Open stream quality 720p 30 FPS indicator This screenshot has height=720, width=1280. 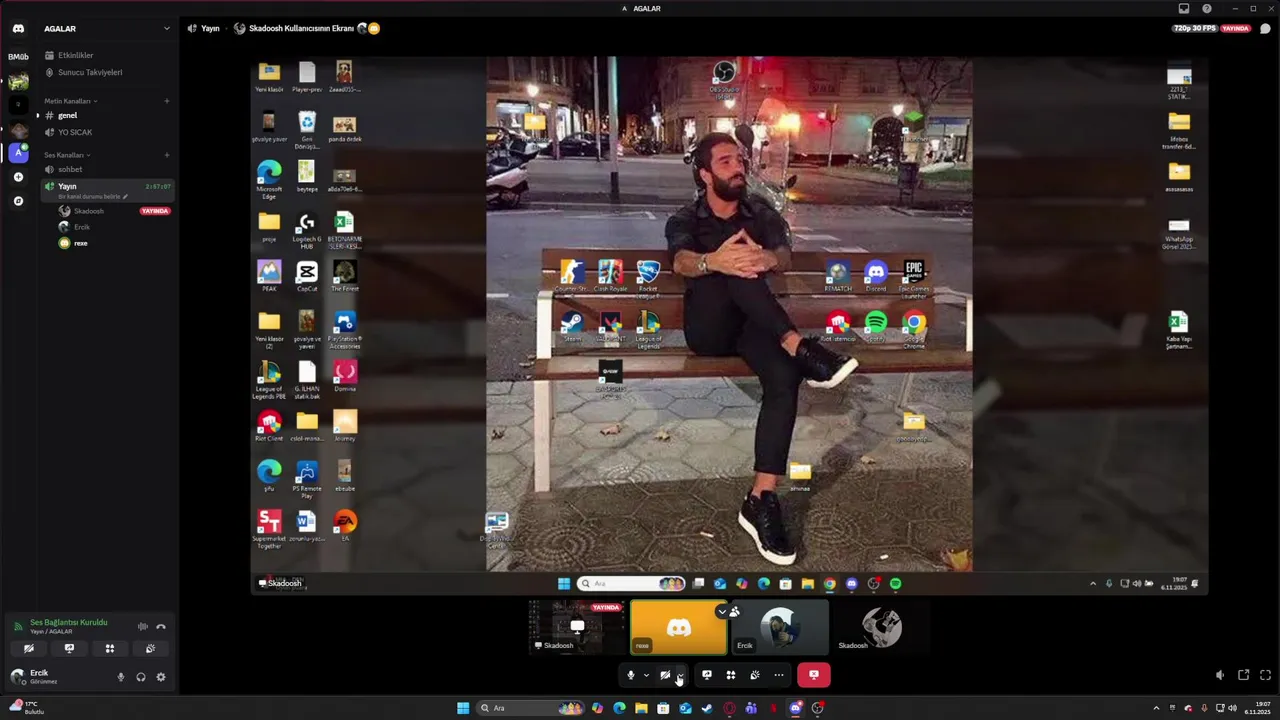[x=1194, y=28]
